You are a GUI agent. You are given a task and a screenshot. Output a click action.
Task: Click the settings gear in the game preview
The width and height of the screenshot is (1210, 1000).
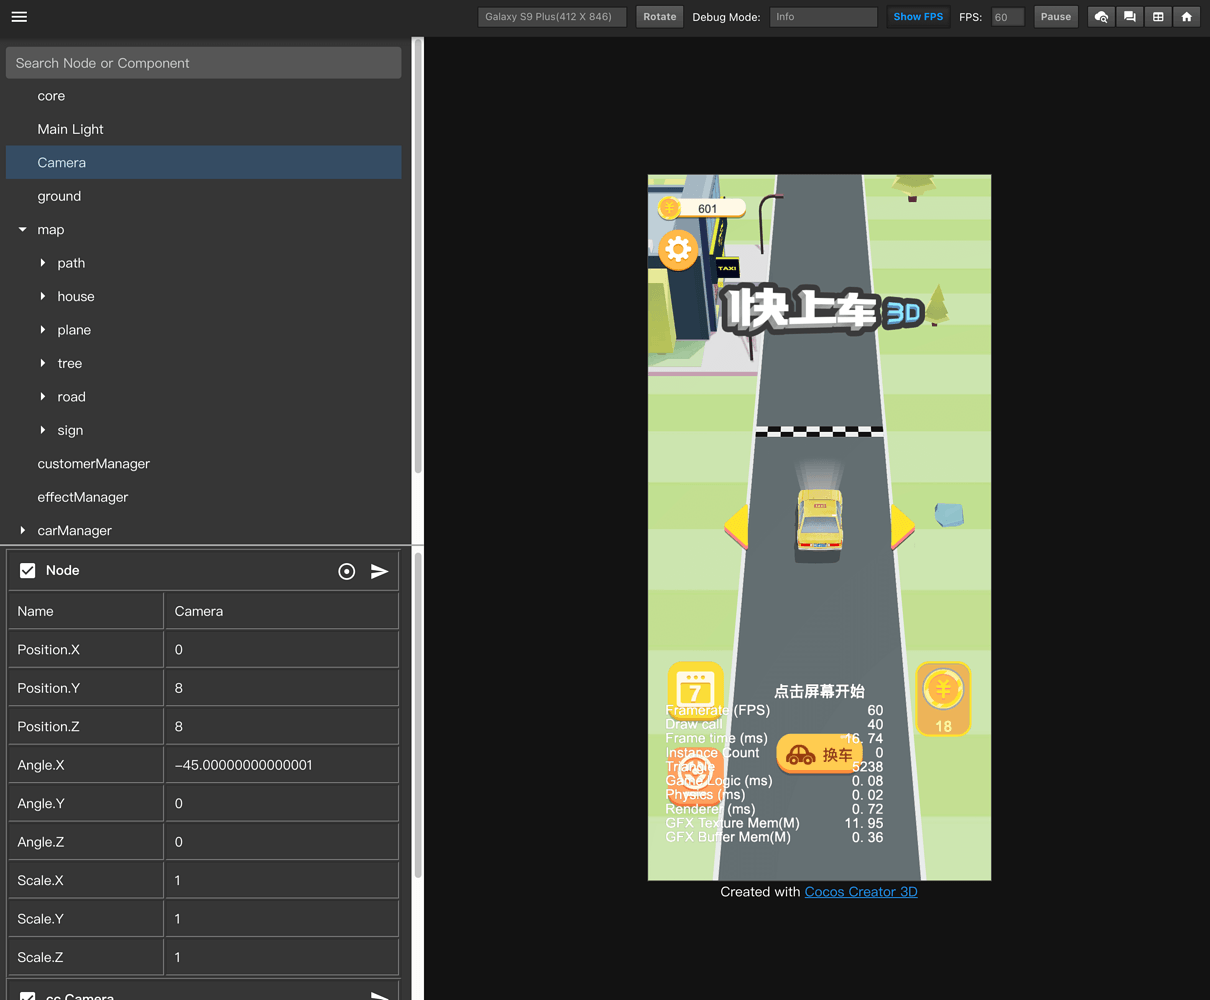point(678,250)
